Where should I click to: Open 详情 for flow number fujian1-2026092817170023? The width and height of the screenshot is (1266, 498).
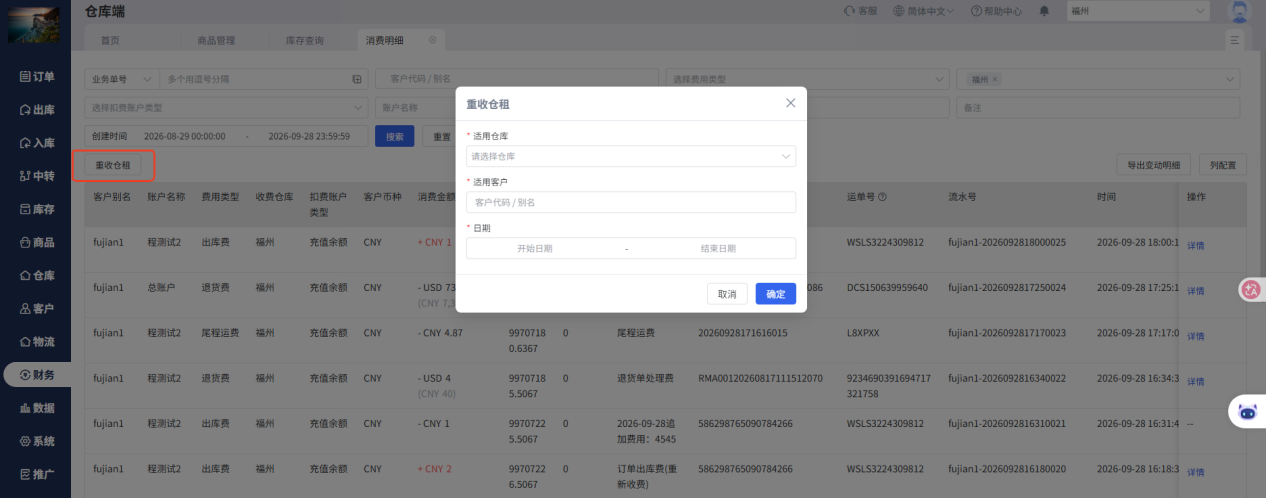1196,336
